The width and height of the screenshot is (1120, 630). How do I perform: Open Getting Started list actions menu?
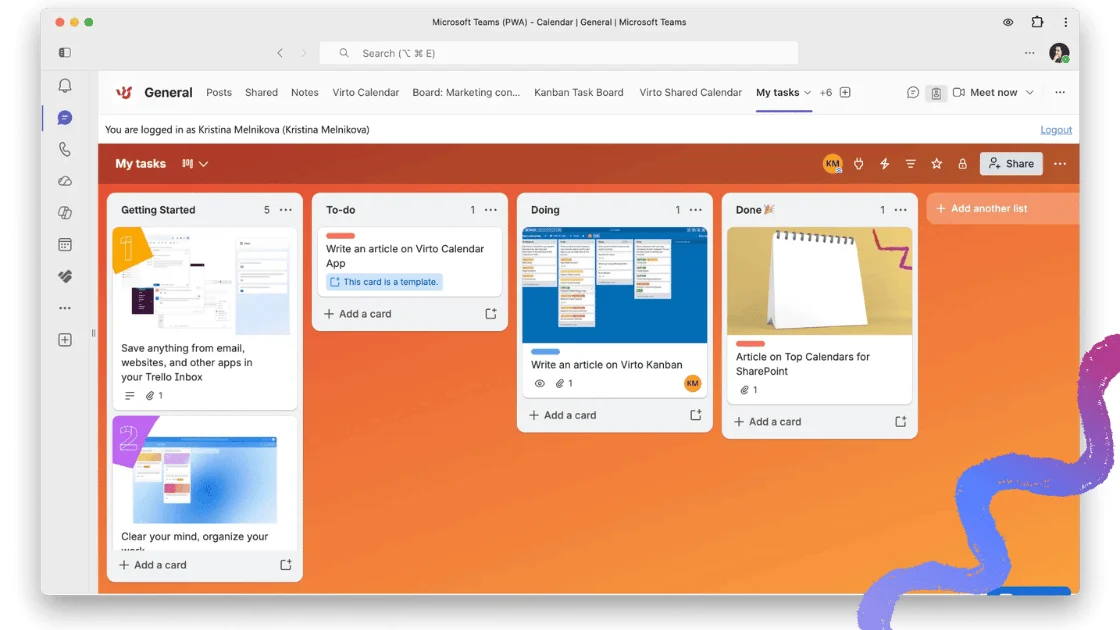click(286, 210)
